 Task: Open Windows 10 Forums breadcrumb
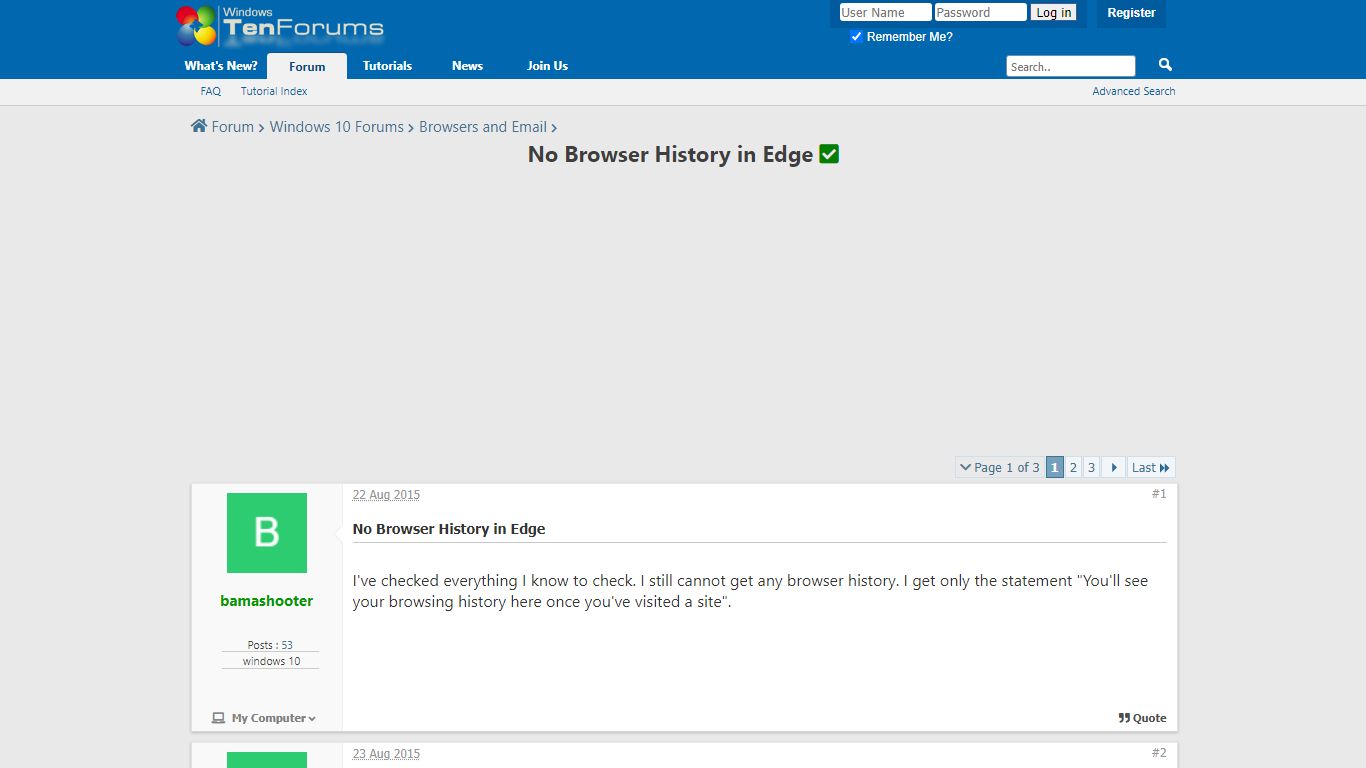tap(337, 127)
